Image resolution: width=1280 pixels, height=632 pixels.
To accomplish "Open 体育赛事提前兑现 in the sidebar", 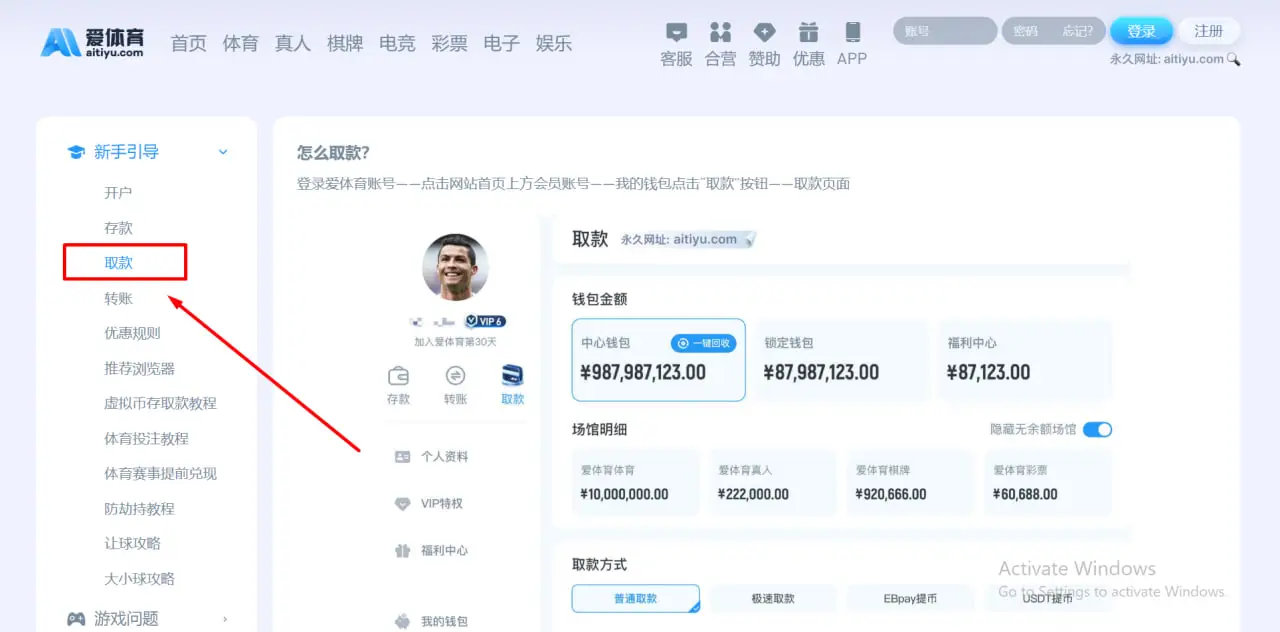I will point(160,473).
